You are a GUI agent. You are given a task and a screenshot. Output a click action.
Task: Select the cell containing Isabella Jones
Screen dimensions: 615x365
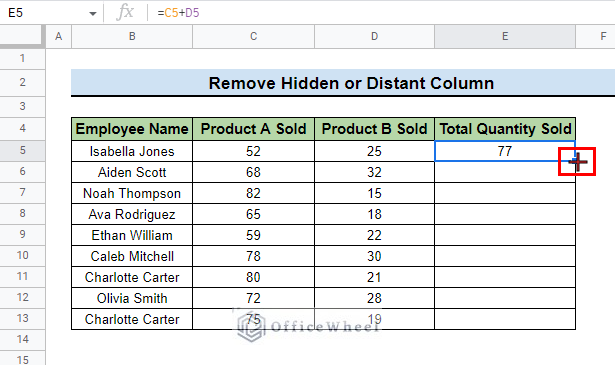pyautogui.click(x=132, y=151)
